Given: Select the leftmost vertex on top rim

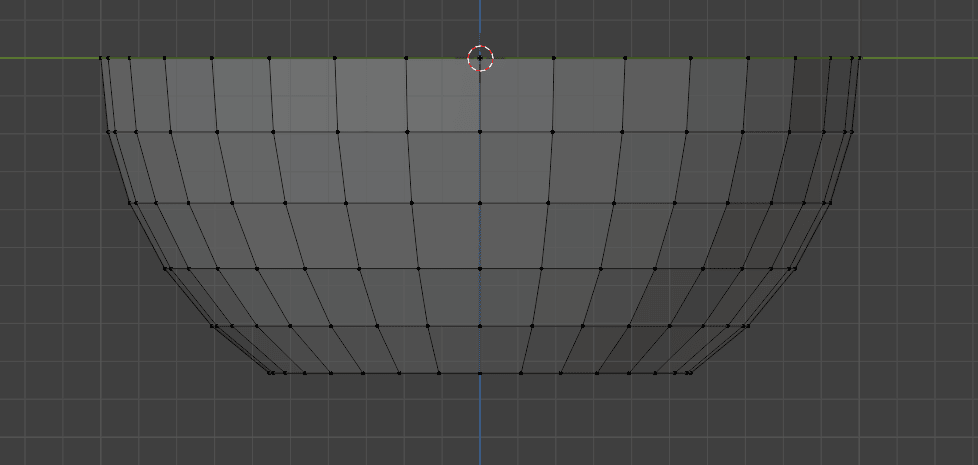Looking at the screenshot, I should [x=101, y=58].
